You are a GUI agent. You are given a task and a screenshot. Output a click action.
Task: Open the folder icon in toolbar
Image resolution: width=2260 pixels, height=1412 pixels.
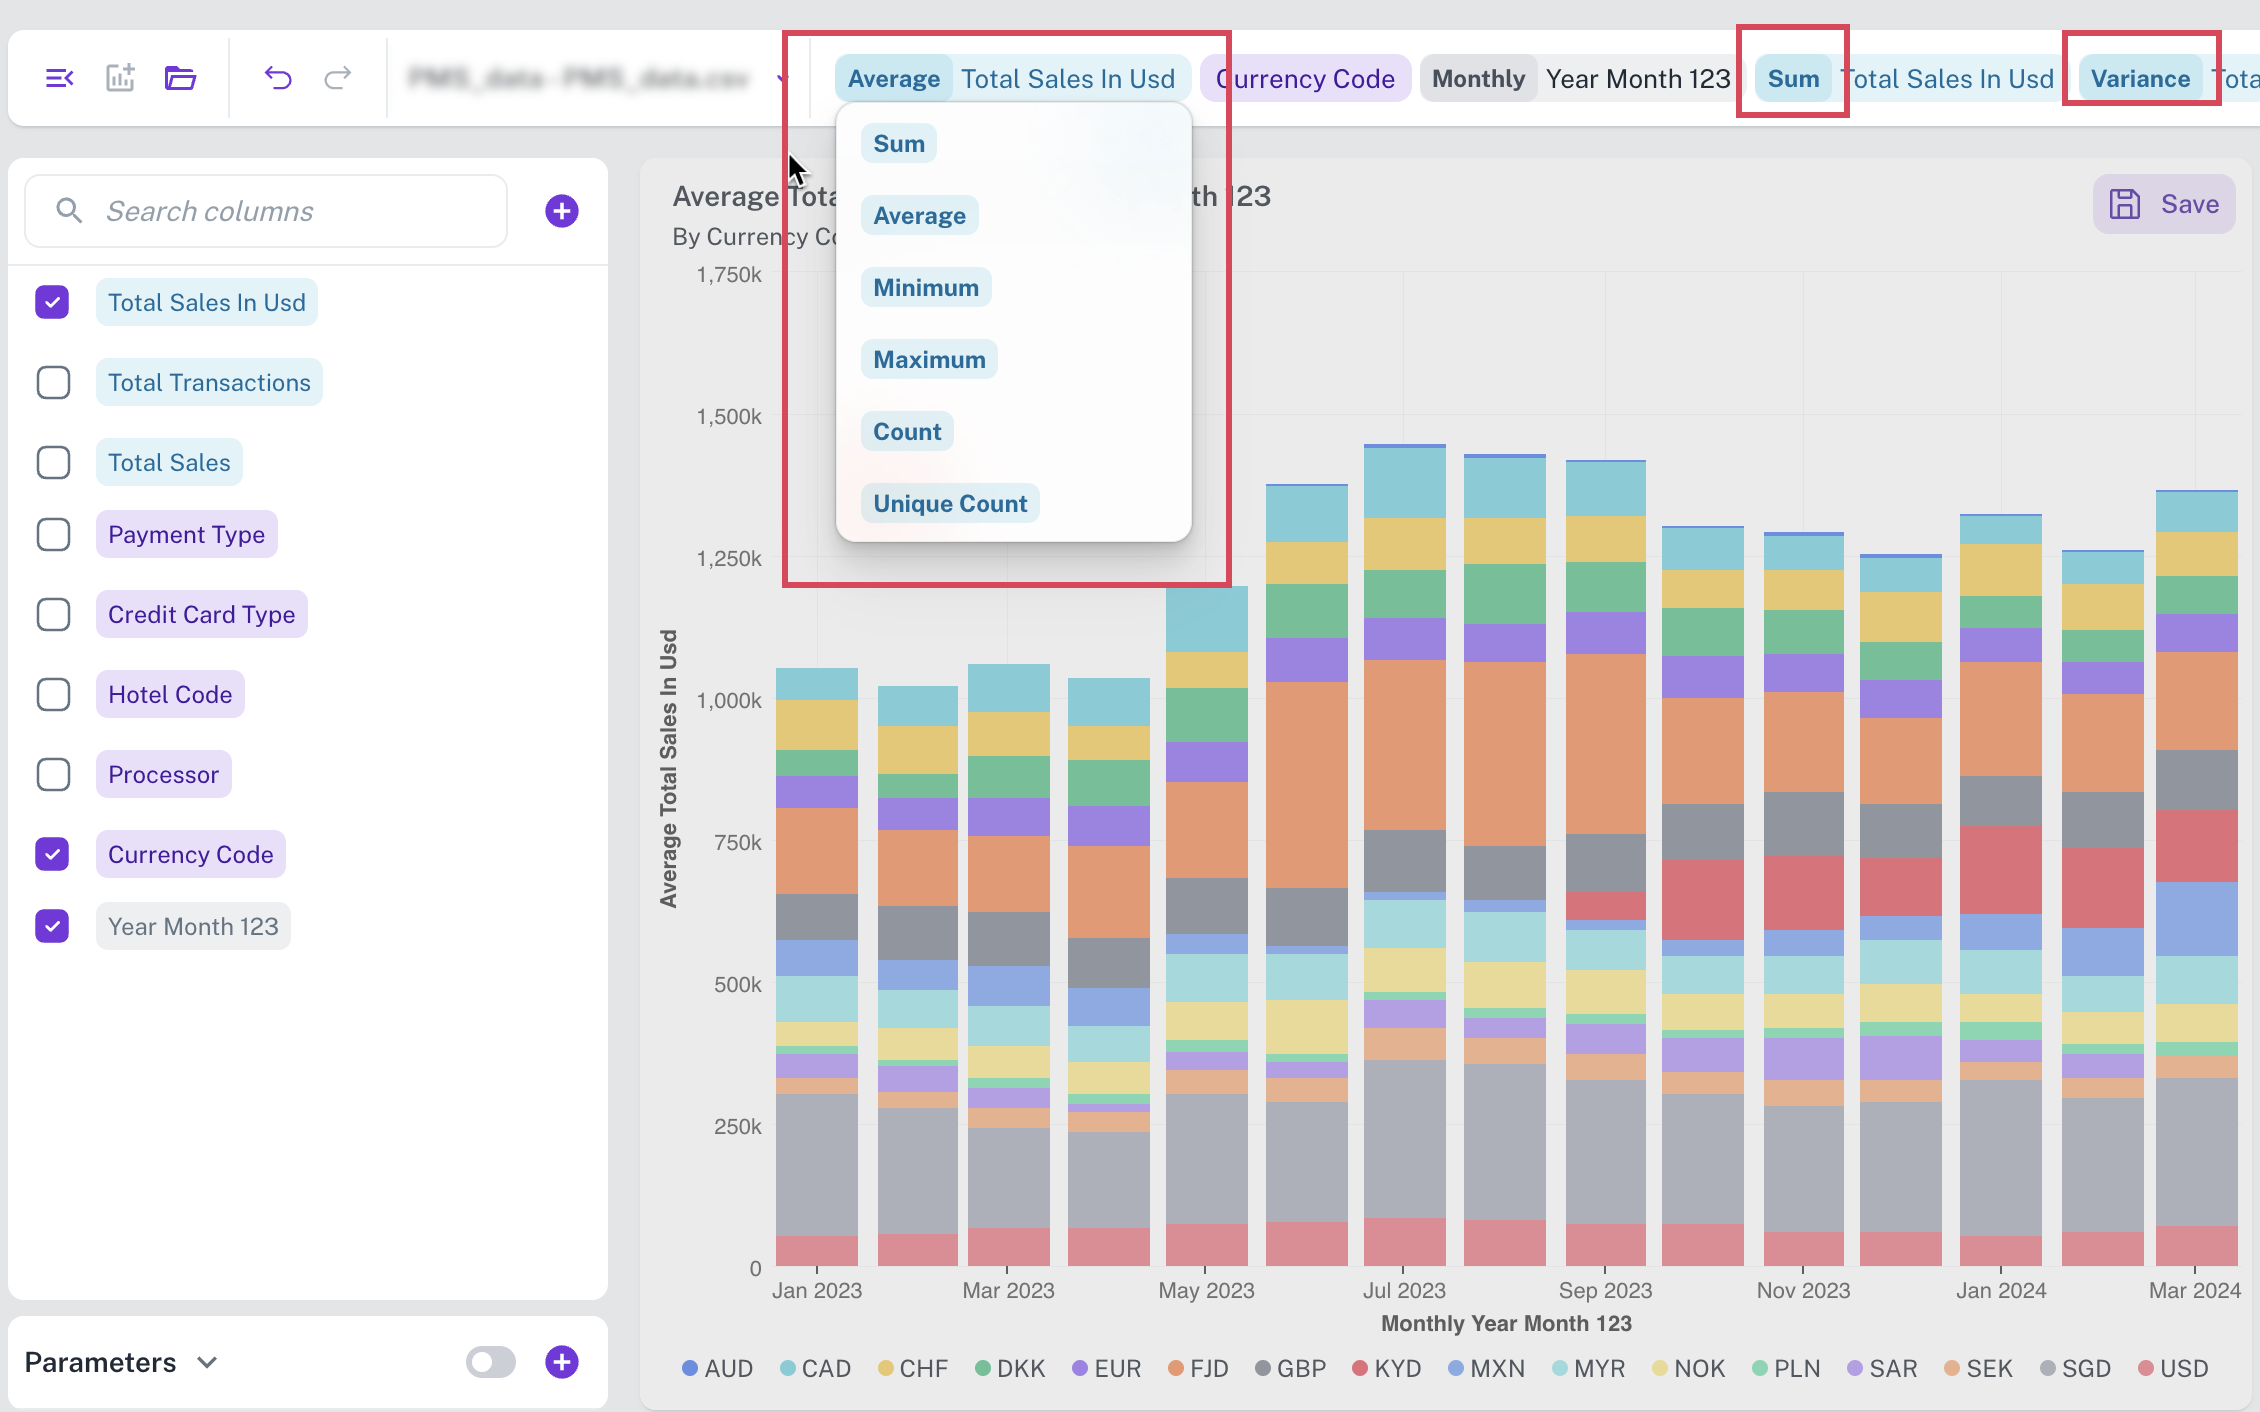(x=180, y=78)
